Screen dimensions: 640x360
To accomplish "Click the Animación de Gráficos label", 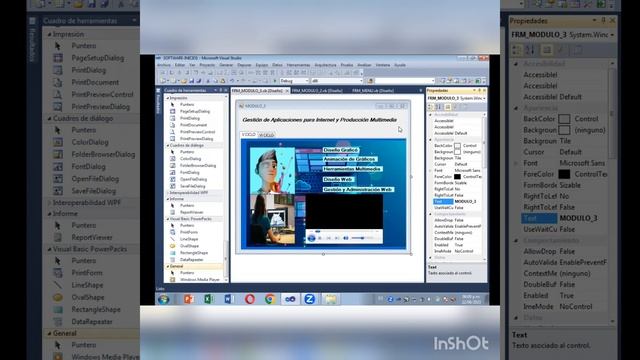I will coord(349,159).
